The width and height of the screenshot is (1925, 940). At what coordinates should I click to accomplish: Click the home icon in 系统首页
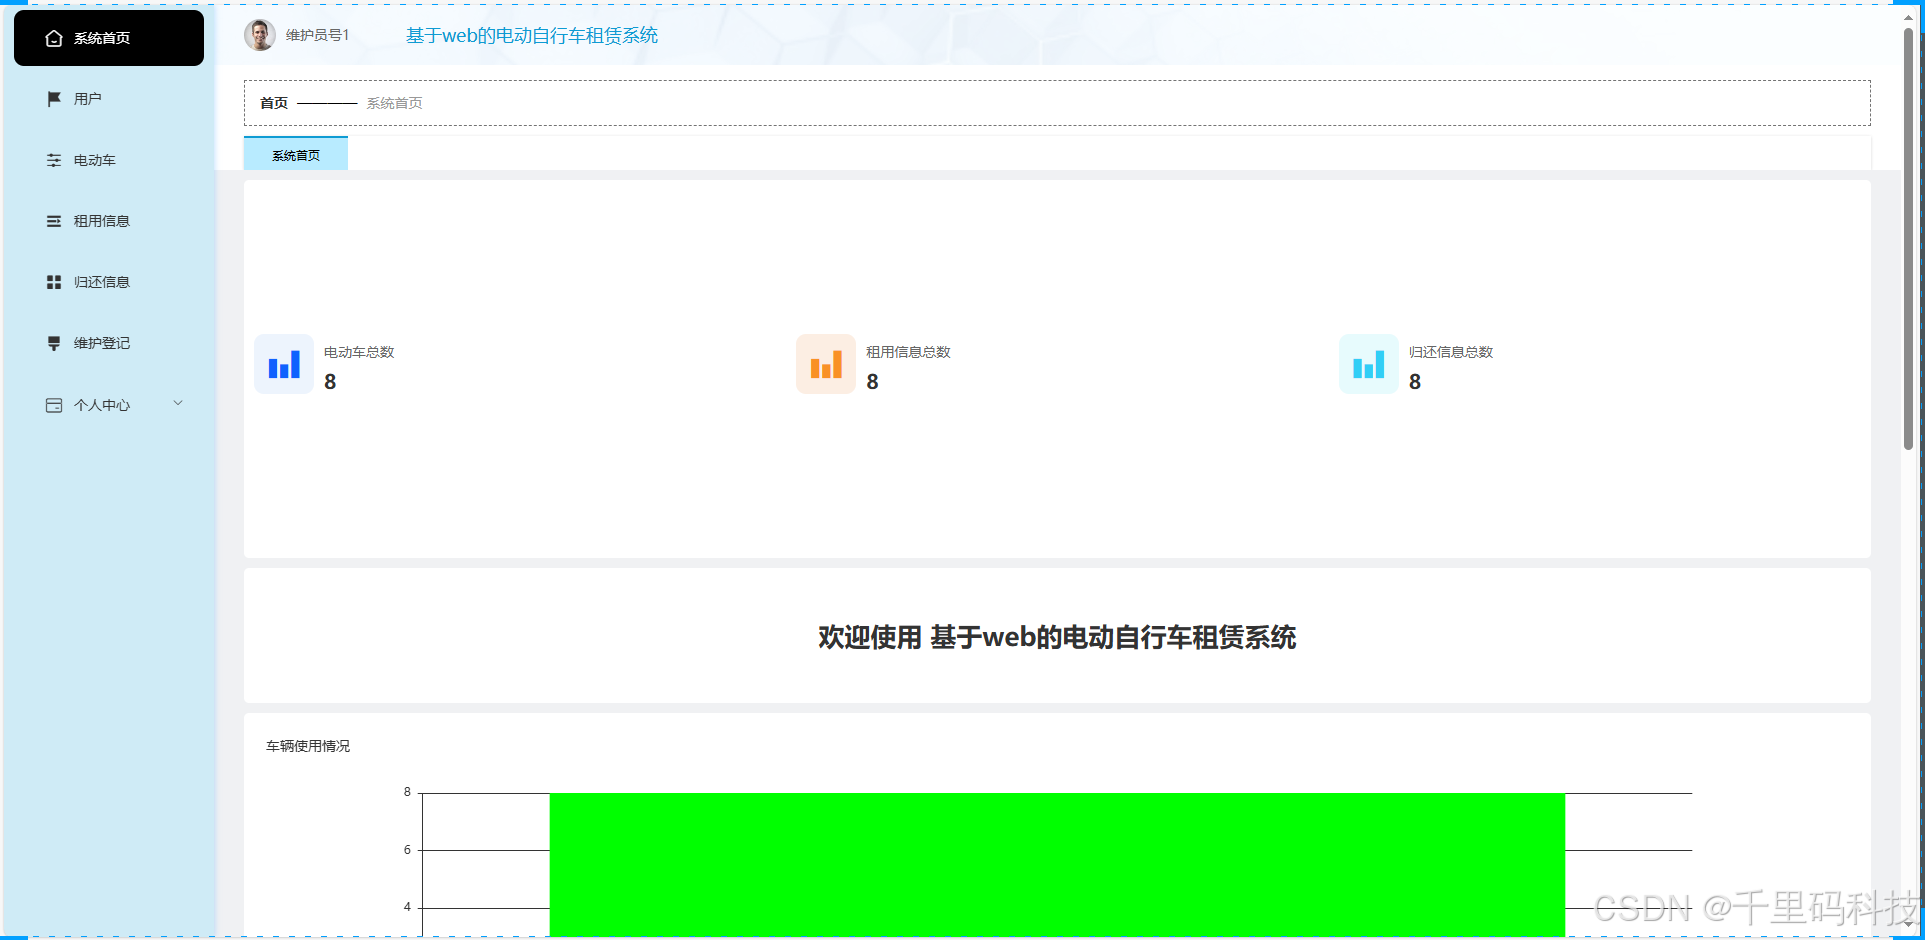[x=54, y=38]
